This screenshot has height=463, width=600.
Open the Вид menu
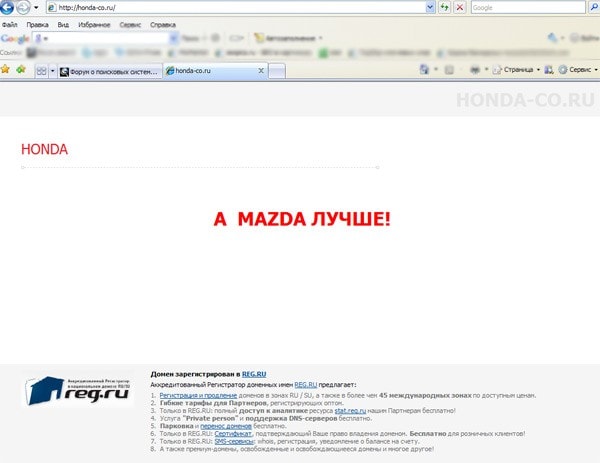[x=63, y=25]
